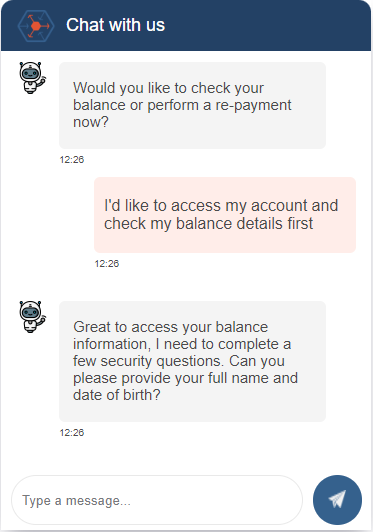Click 'Great to access your balance' opening line
The image size is (373, 532).
pyautogui.click(x=170, y=327)
